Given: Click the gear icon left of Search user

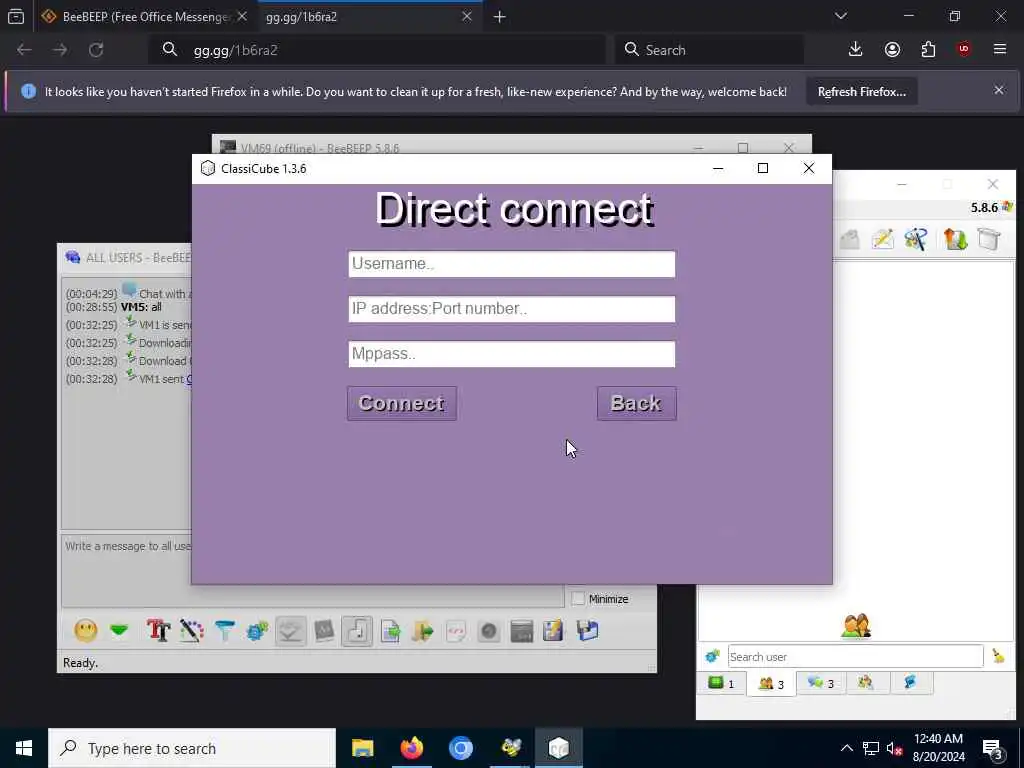Looking at the screenshot, I should tap(712, 656).
